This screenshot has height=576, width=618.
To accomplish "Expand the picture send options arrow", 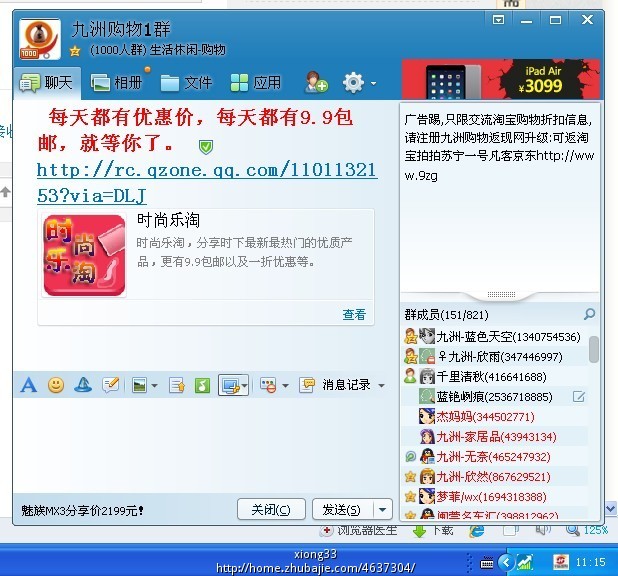I will tap(154, 386).
